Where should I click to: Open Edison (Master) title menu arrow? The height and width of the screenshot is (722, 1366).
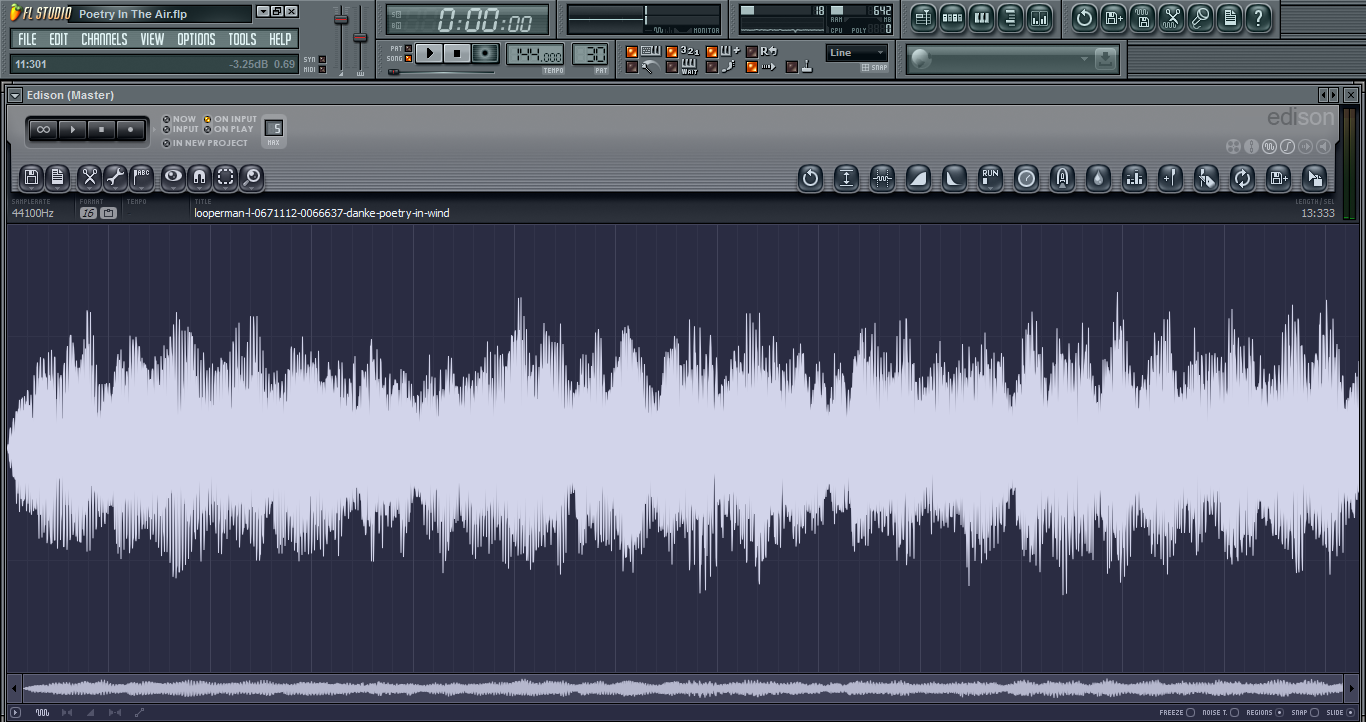15,95
